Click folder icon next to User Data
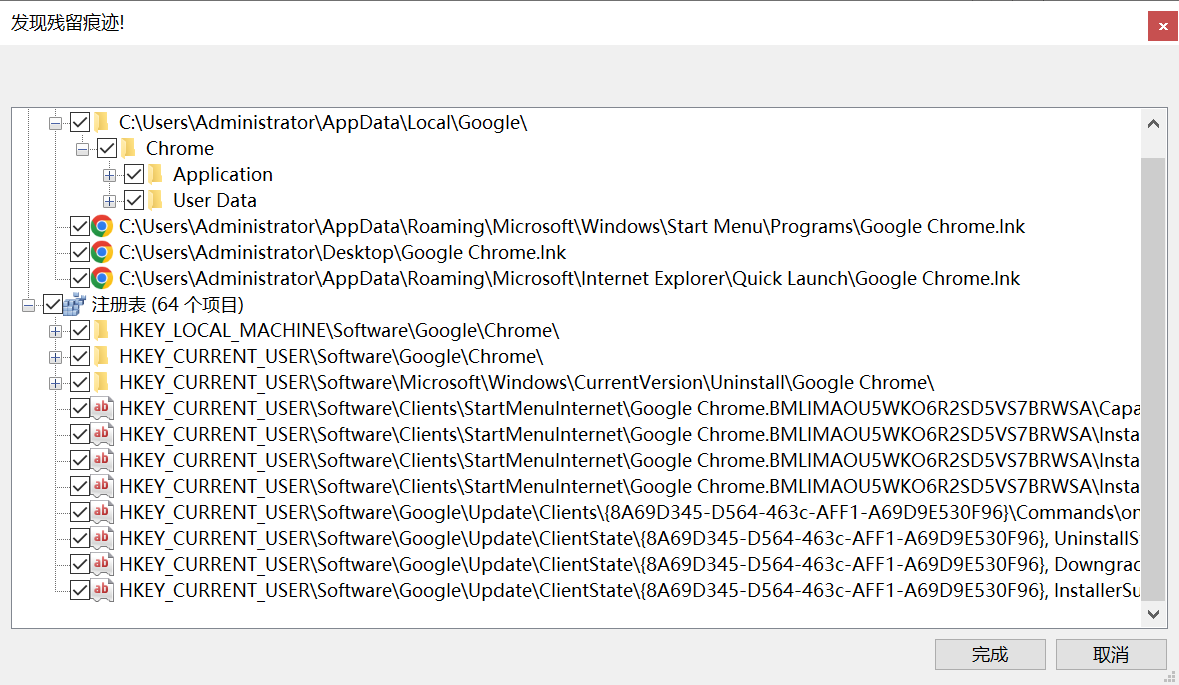The height and width of the screenshot is (685, 1179). (x=156, y=200)
